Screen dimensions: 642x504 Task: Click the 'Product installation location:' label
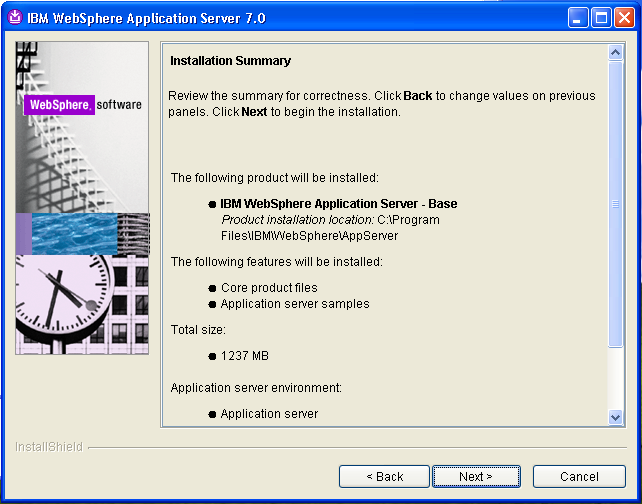click(298, 220)
